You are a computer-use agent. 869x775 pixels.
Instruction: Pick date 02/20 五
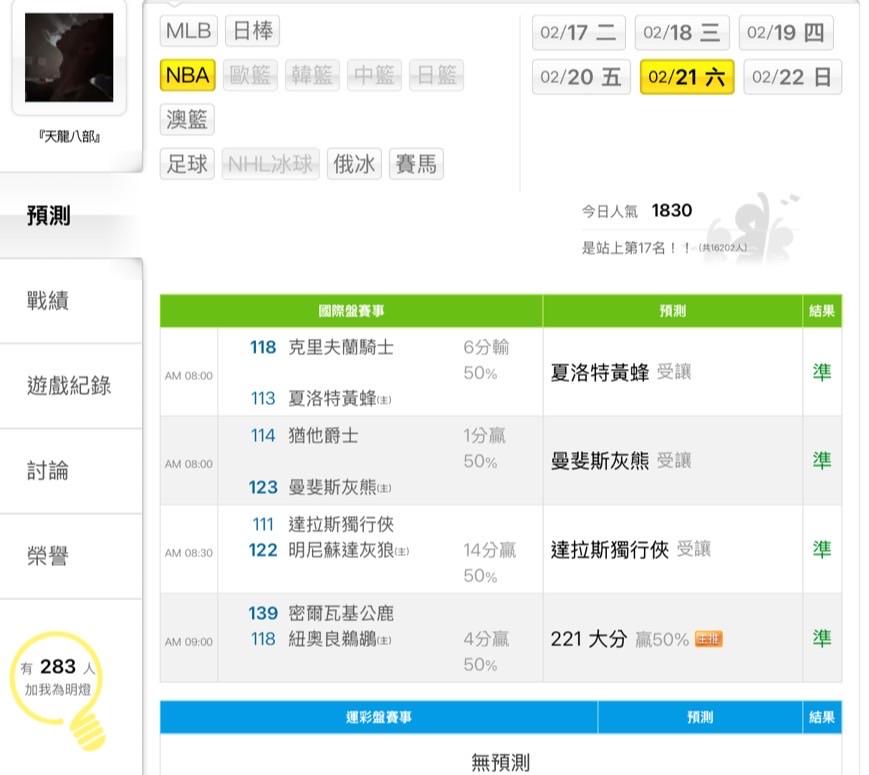coord(581,77)
